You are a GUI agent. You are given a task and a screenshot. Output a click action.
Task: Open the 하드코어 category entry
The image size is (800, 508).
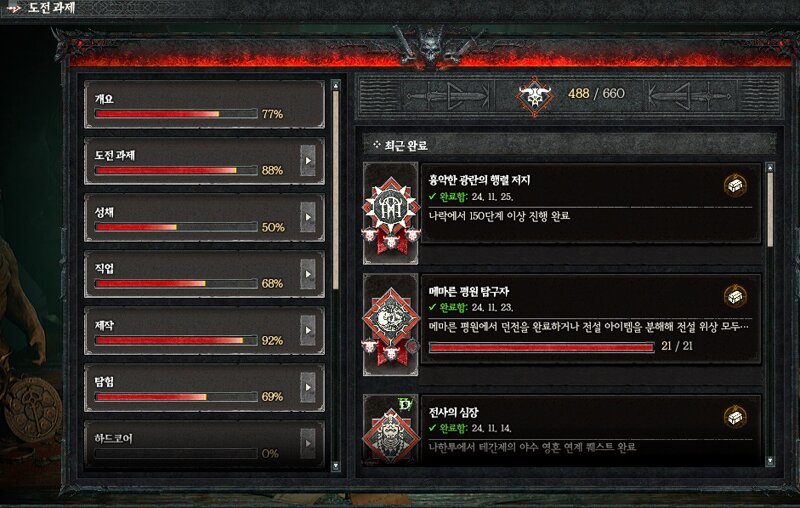pos(205,444)
